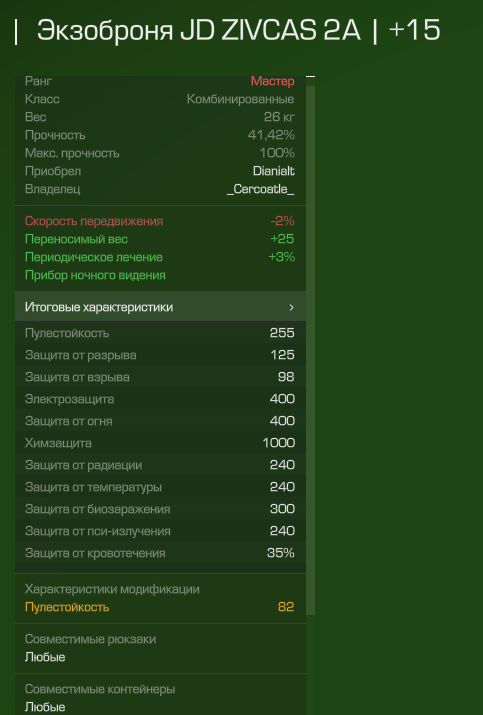
Task: Click the yellow Пулестойкость 82 modification row
Action: coord(160,607)
